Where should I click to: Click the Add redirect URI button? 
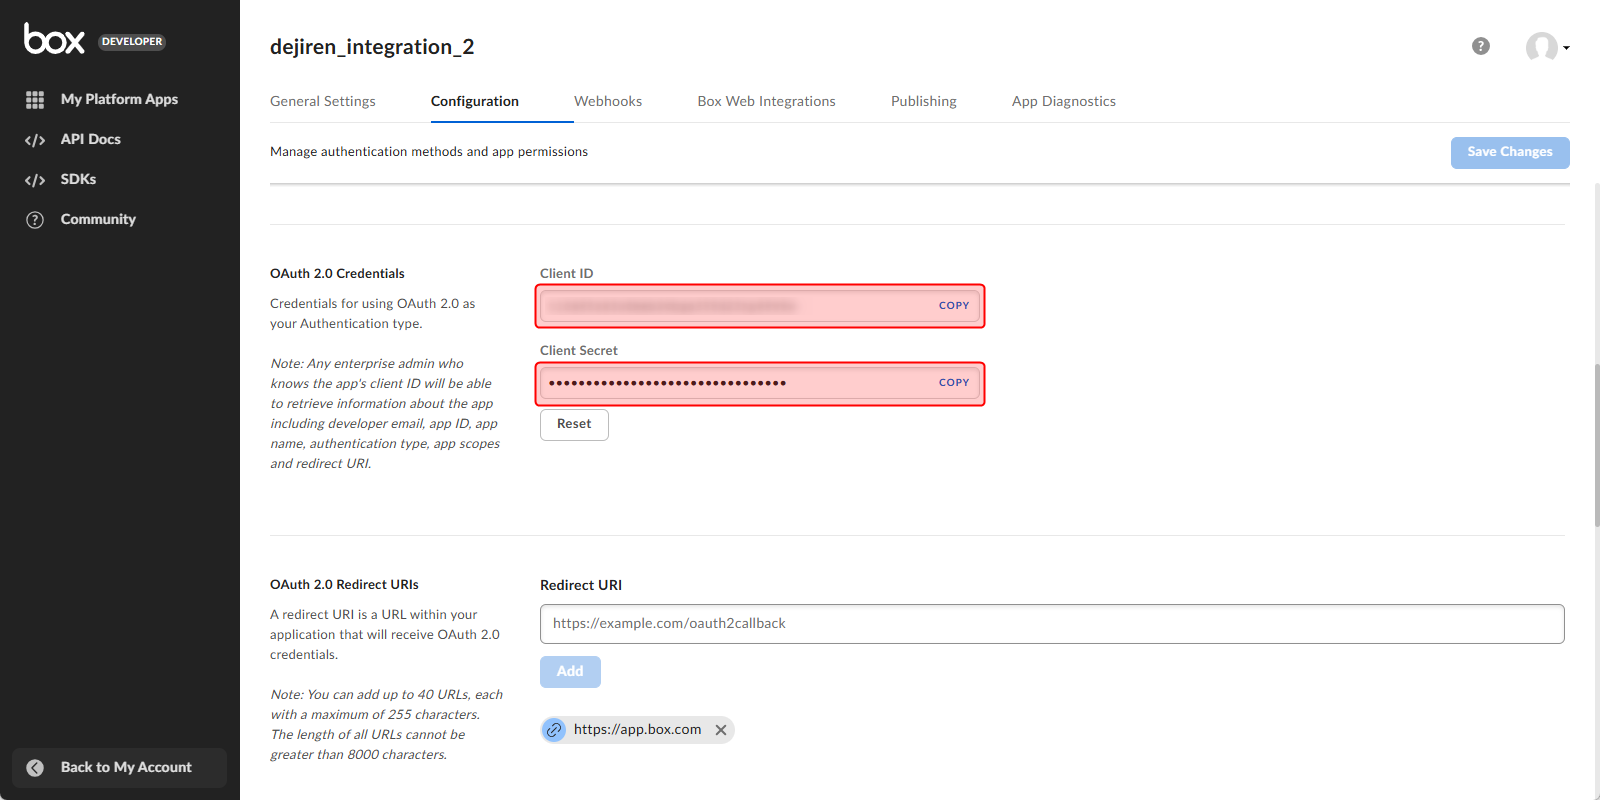pos(570,672)
